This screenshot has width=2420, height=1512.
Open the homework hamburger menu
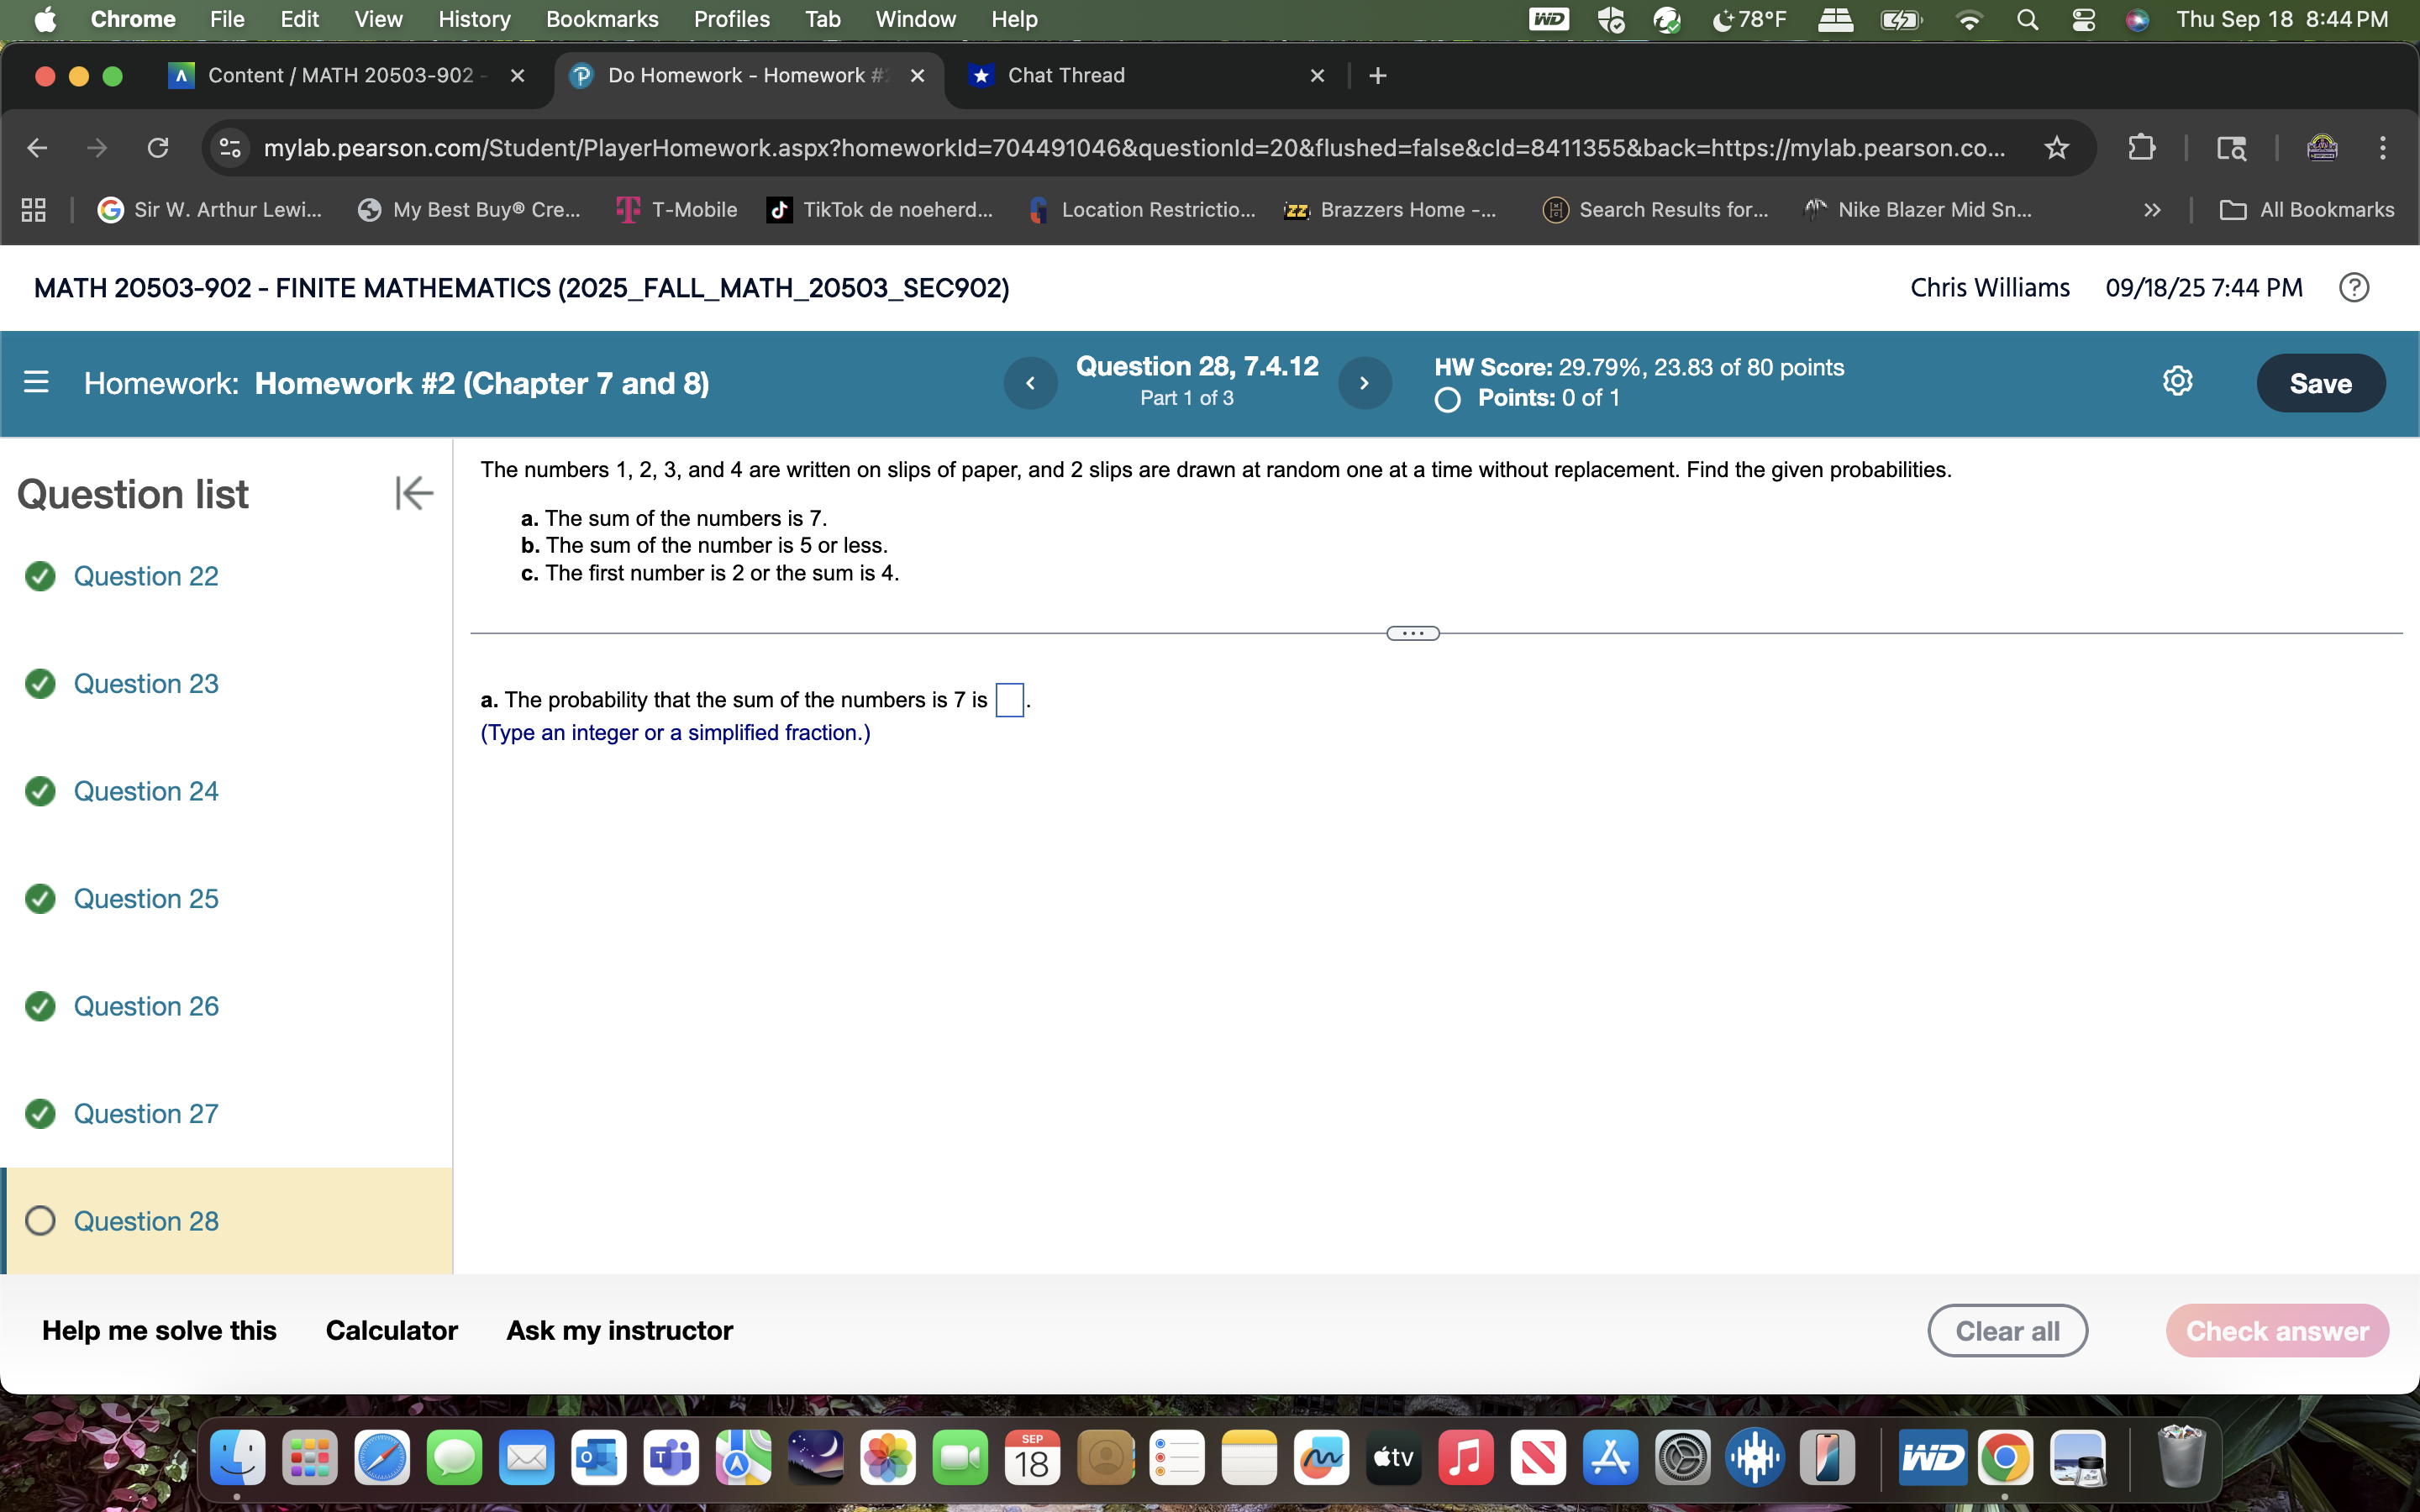click(x=37, y=382)
